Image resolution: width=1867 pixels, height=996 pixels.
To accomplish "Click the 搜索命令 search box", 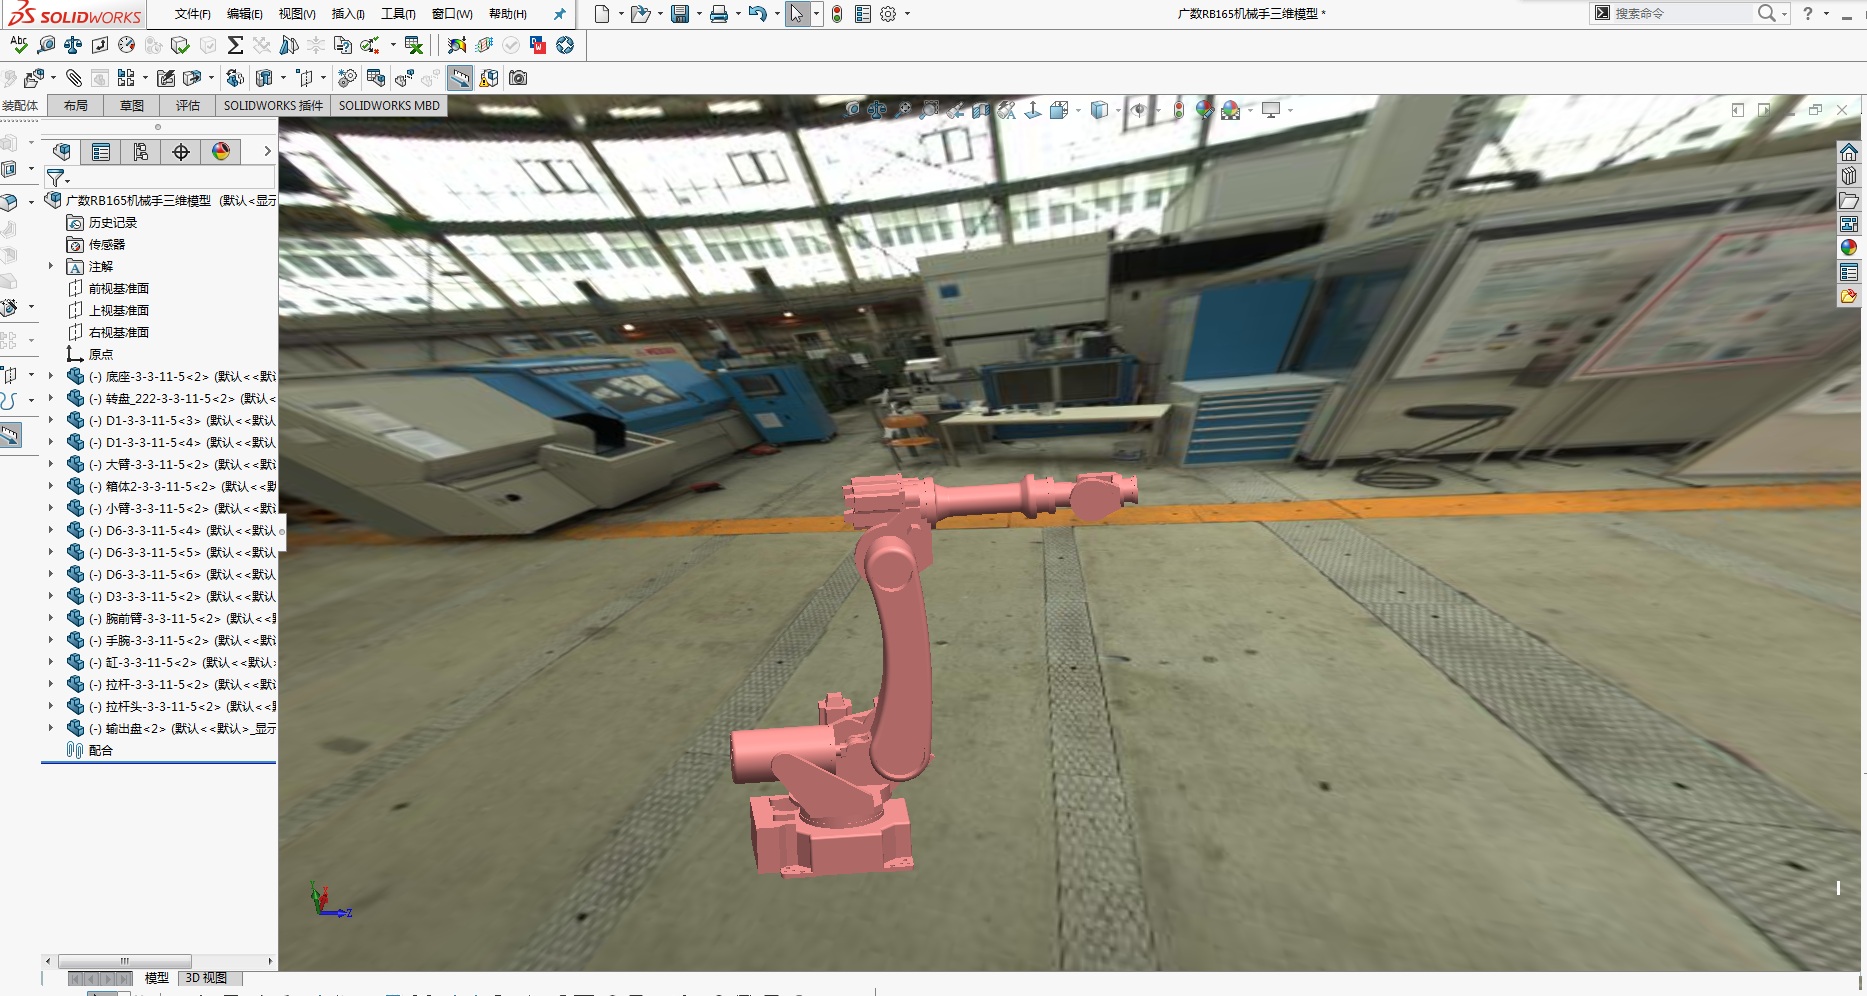I will pos(1683,13).
